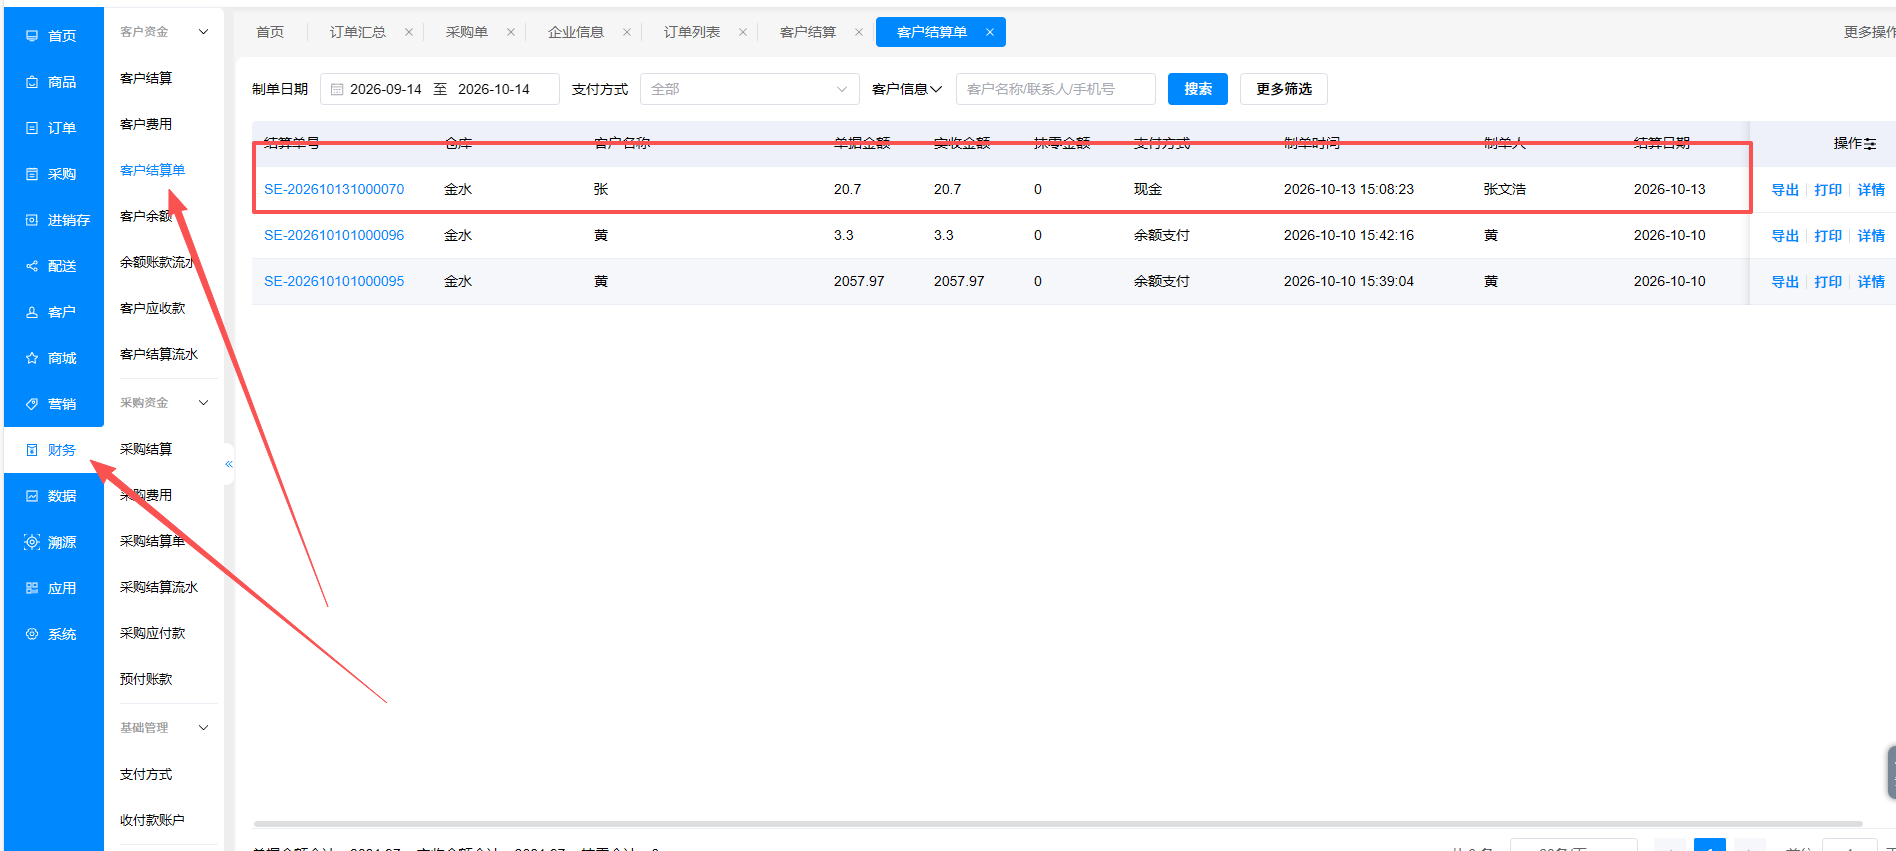Open the 客户 customers sidebar icon

click(32, 312)
